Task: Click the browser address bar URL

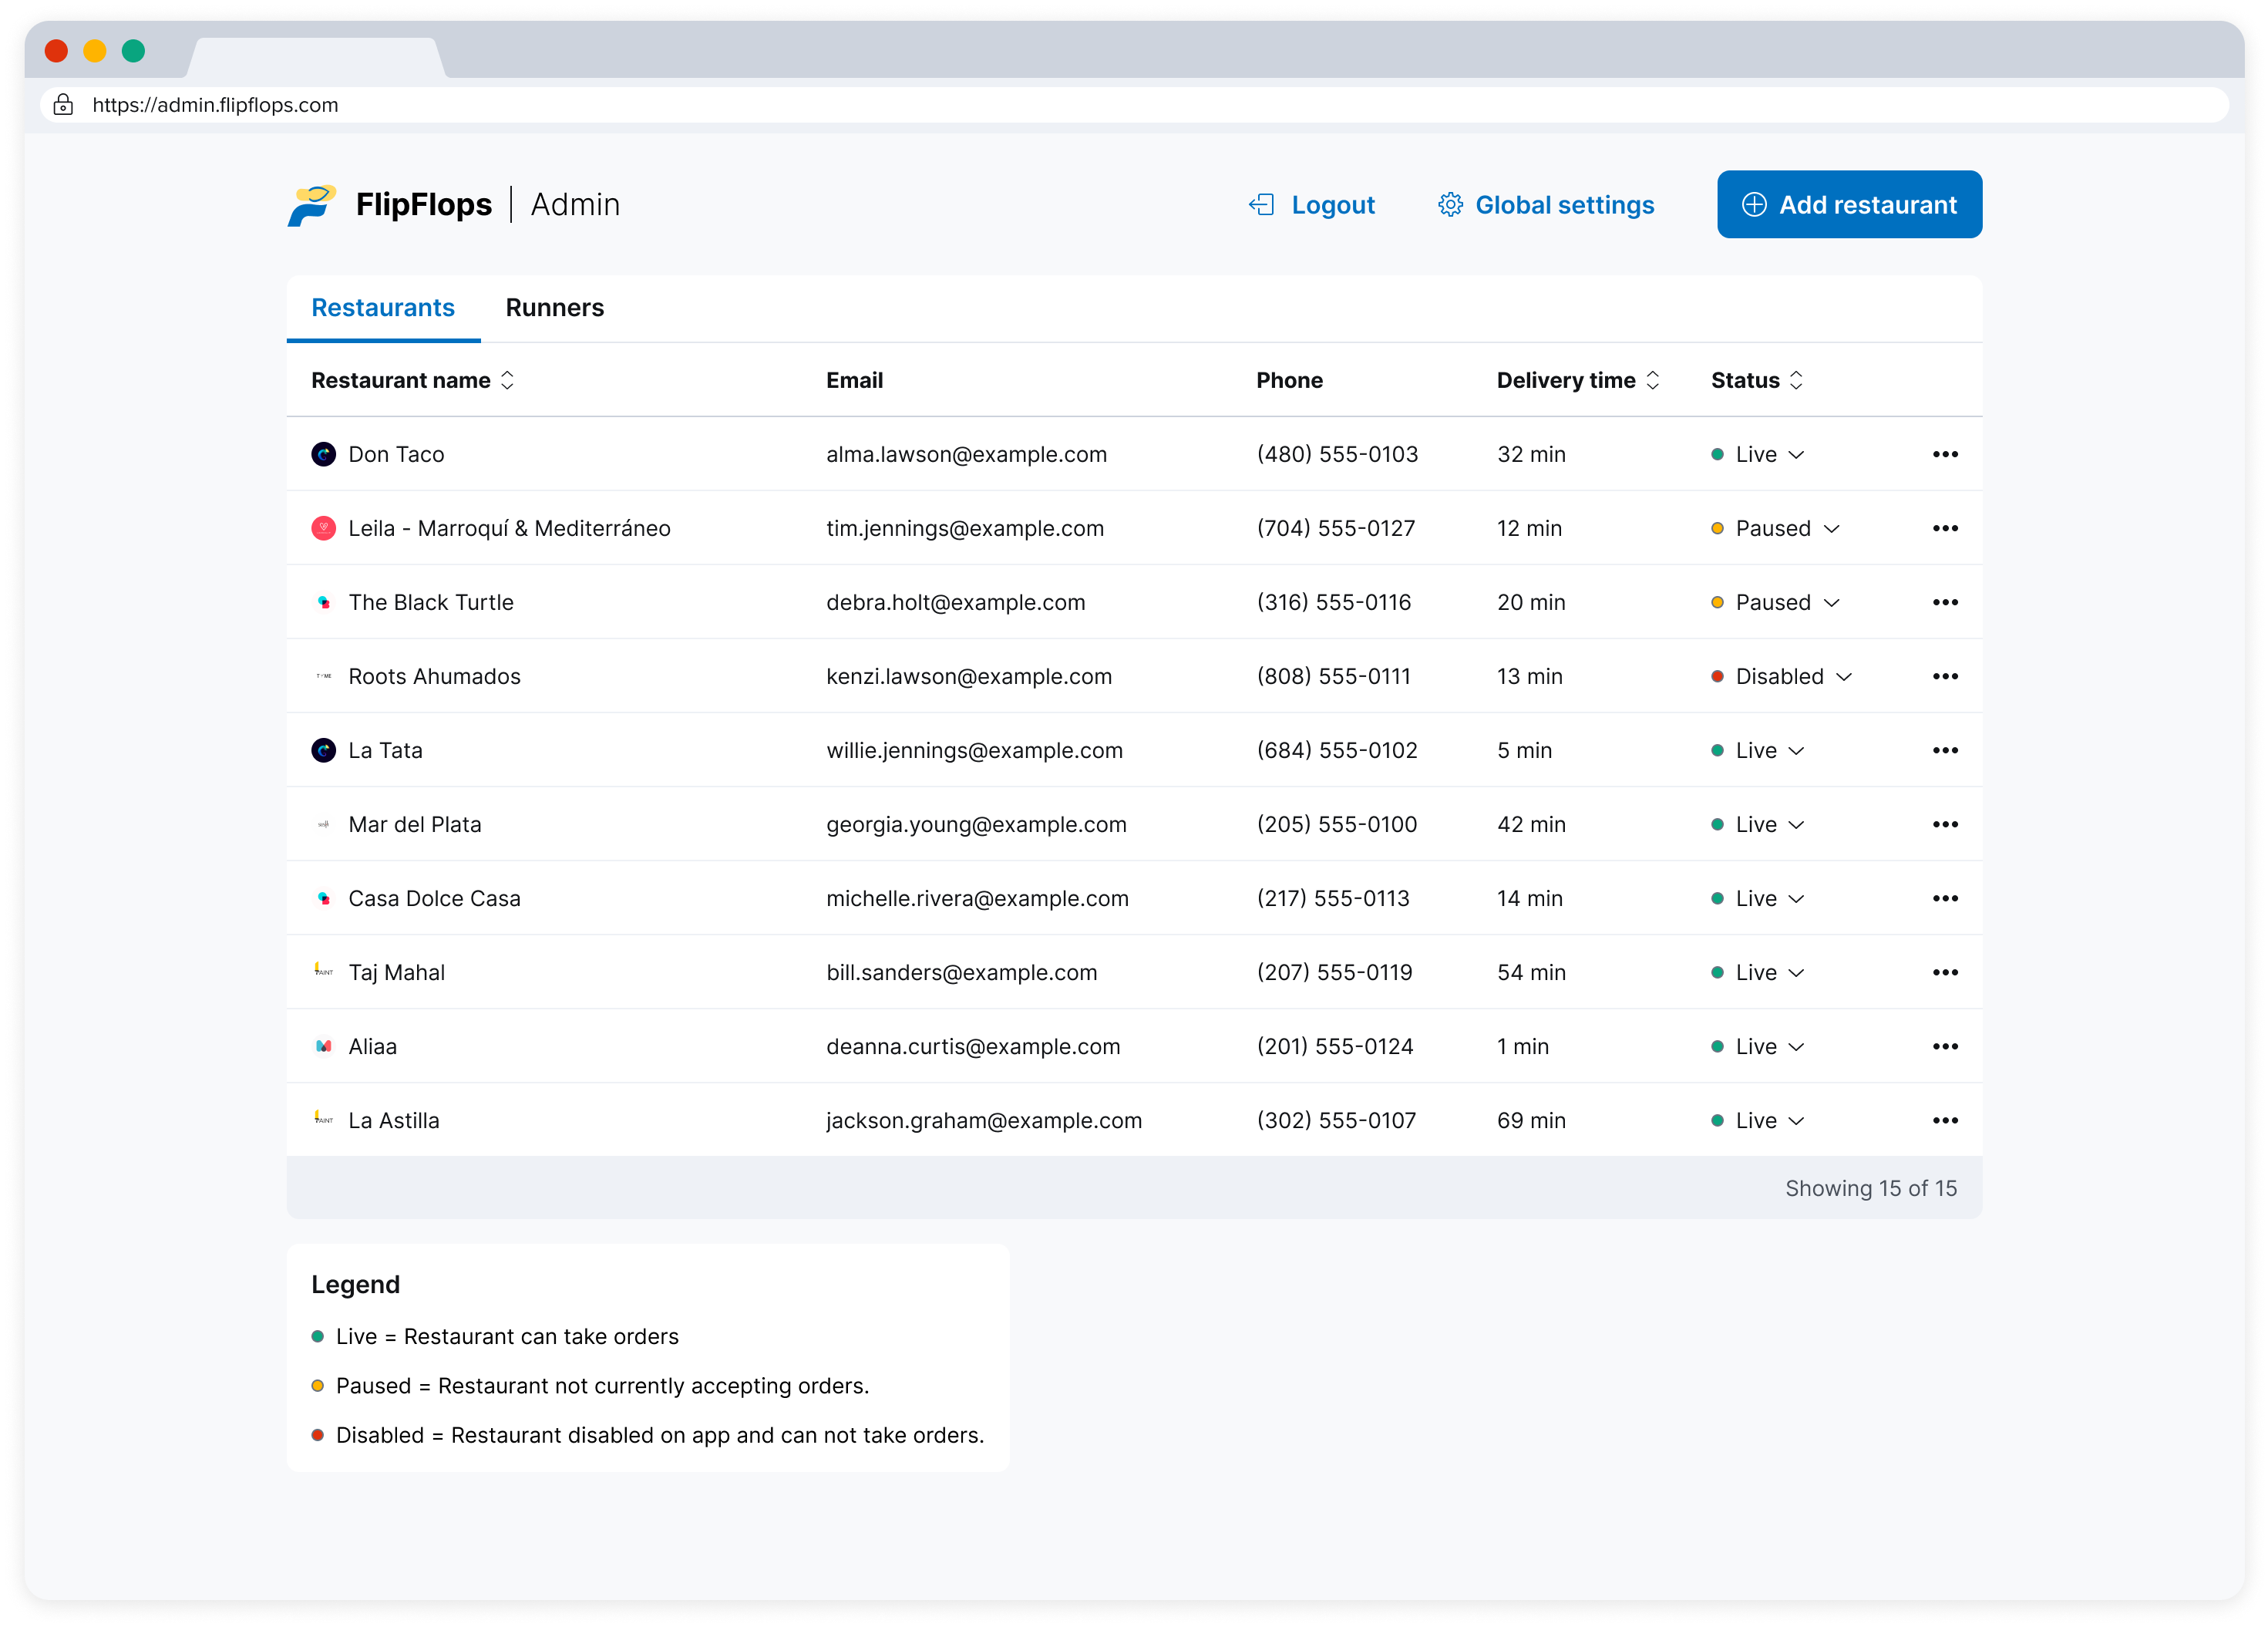Action: pos(215,105)
